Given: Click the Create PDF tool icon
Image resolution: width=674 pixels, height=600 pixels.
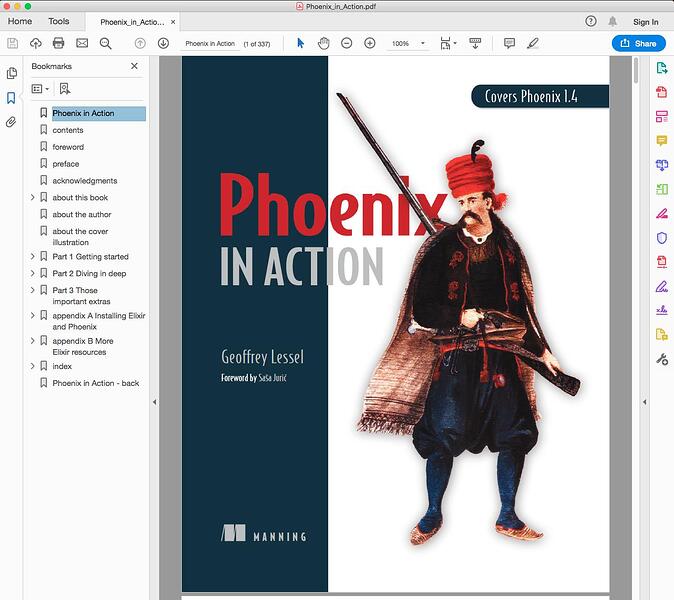Looking at the screenshot, I should 662,92.
